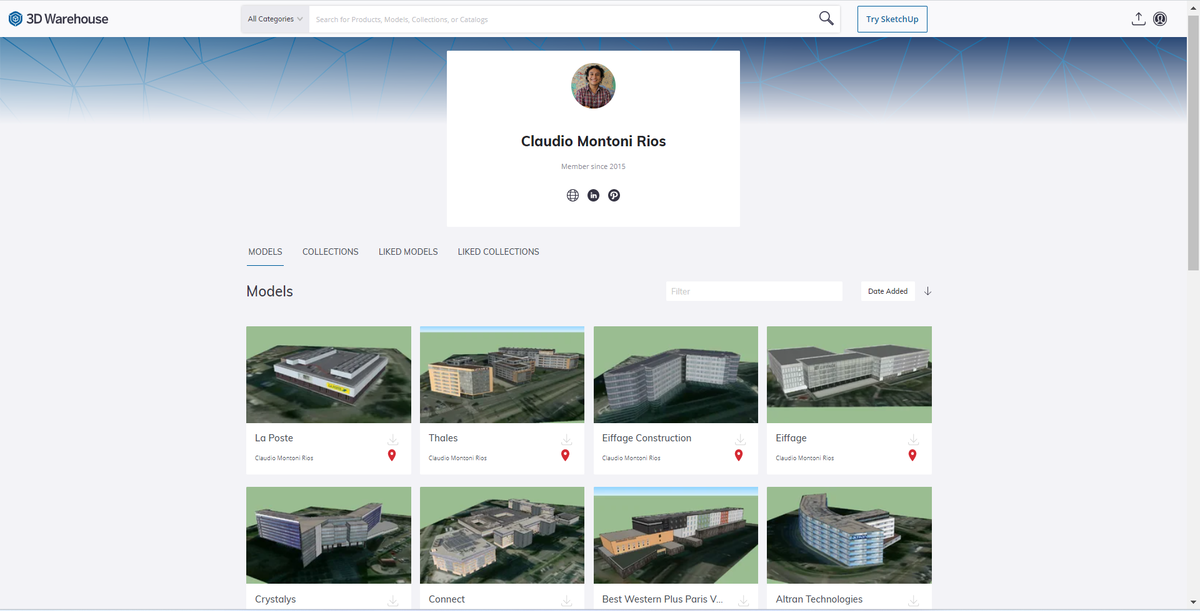The image size is (1200, 611).
Task: Open the Eiffage model thumbnail
Action: [849, 374]
